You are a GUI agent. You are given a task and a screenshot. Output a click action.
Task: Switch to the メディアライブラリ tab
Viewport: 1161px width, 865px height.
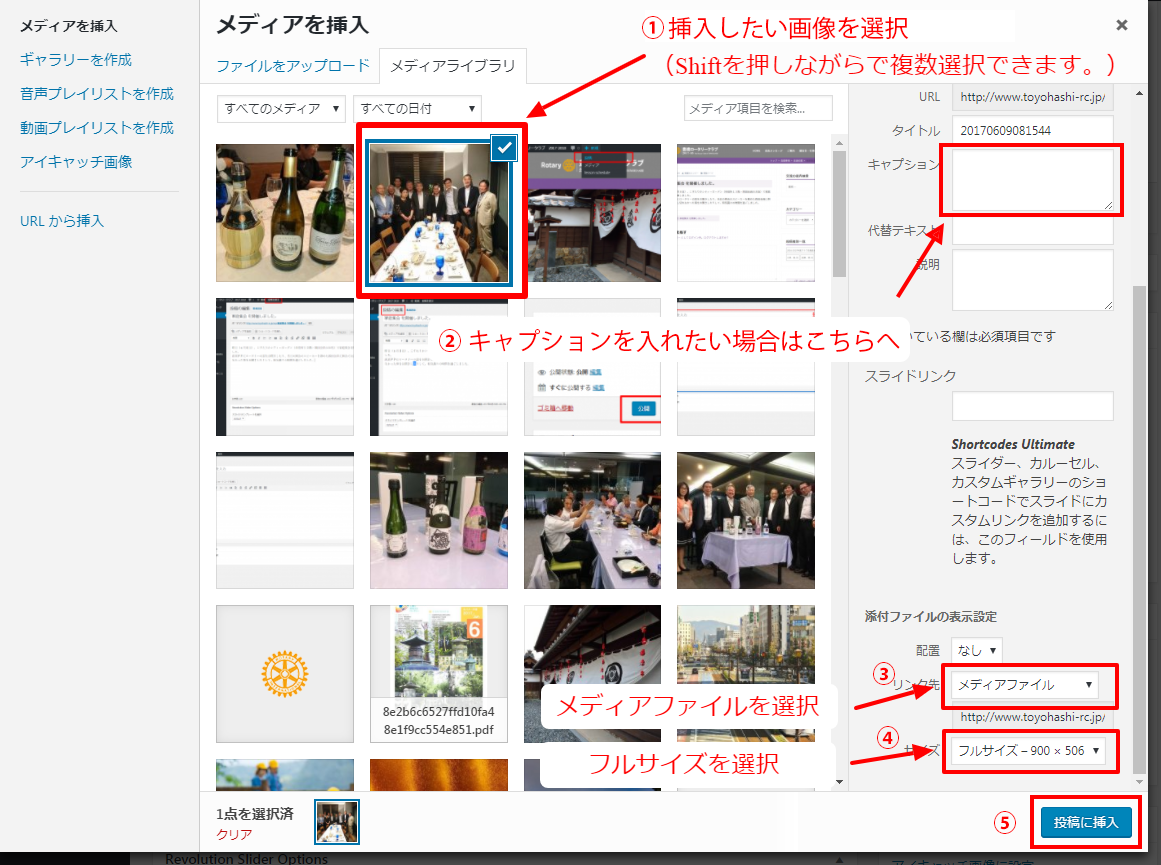tap(453, 66)
